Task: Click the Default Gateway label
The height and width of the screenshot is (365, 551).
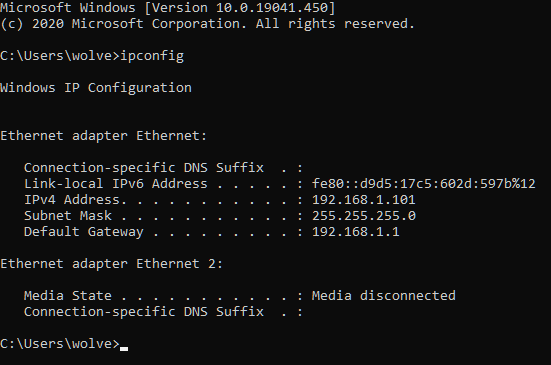Action: (84, 232)
